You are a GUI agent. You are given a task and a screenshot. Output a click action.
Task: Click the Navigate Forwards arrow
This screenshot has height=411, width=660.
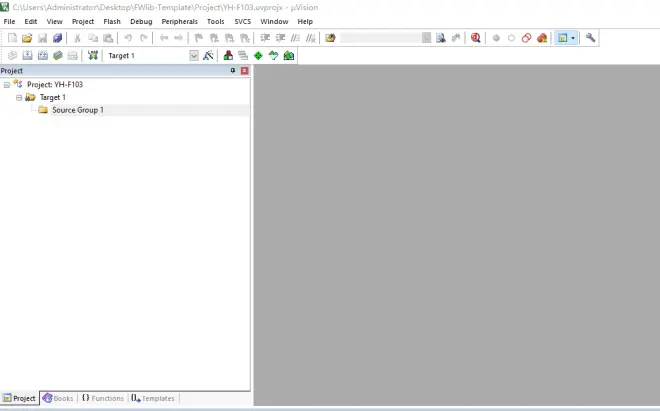pyautogui.click(x=178, y=38)
